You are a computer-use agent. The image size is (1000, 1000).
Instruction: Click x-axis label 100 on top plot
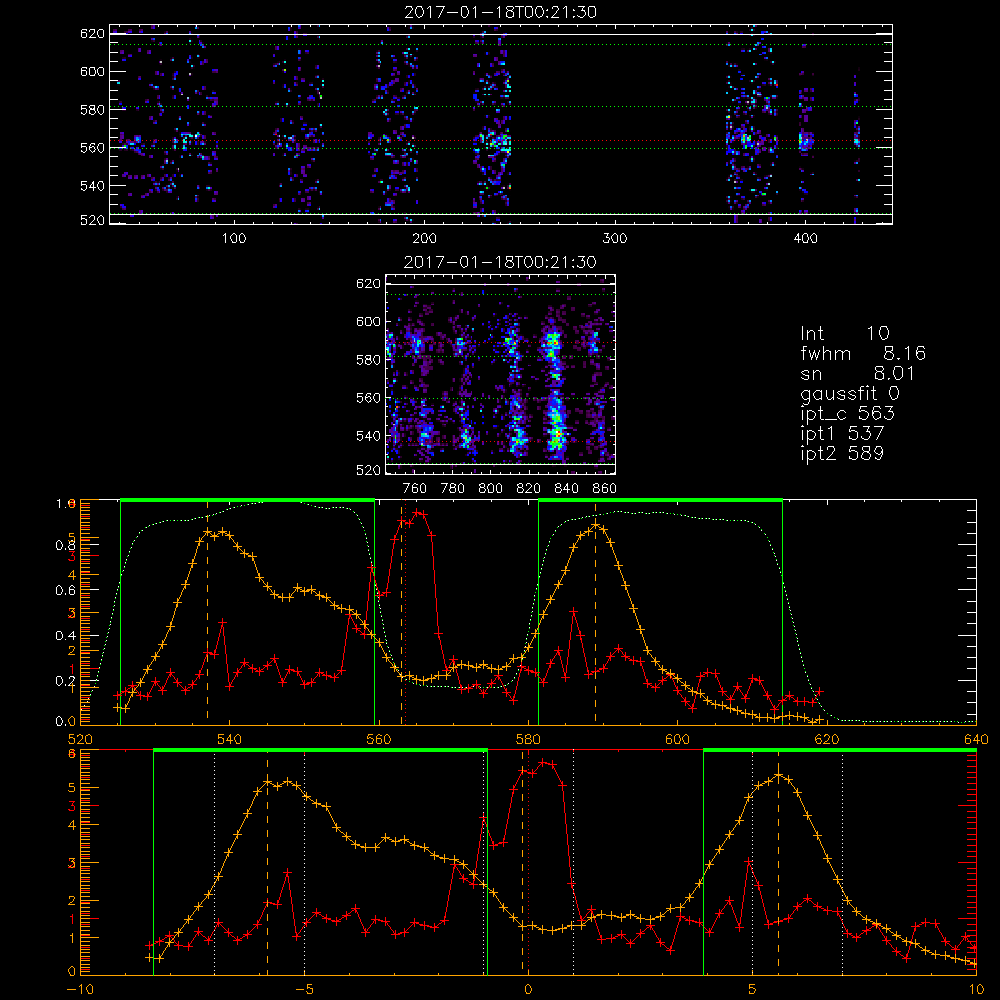click(234, 239)
